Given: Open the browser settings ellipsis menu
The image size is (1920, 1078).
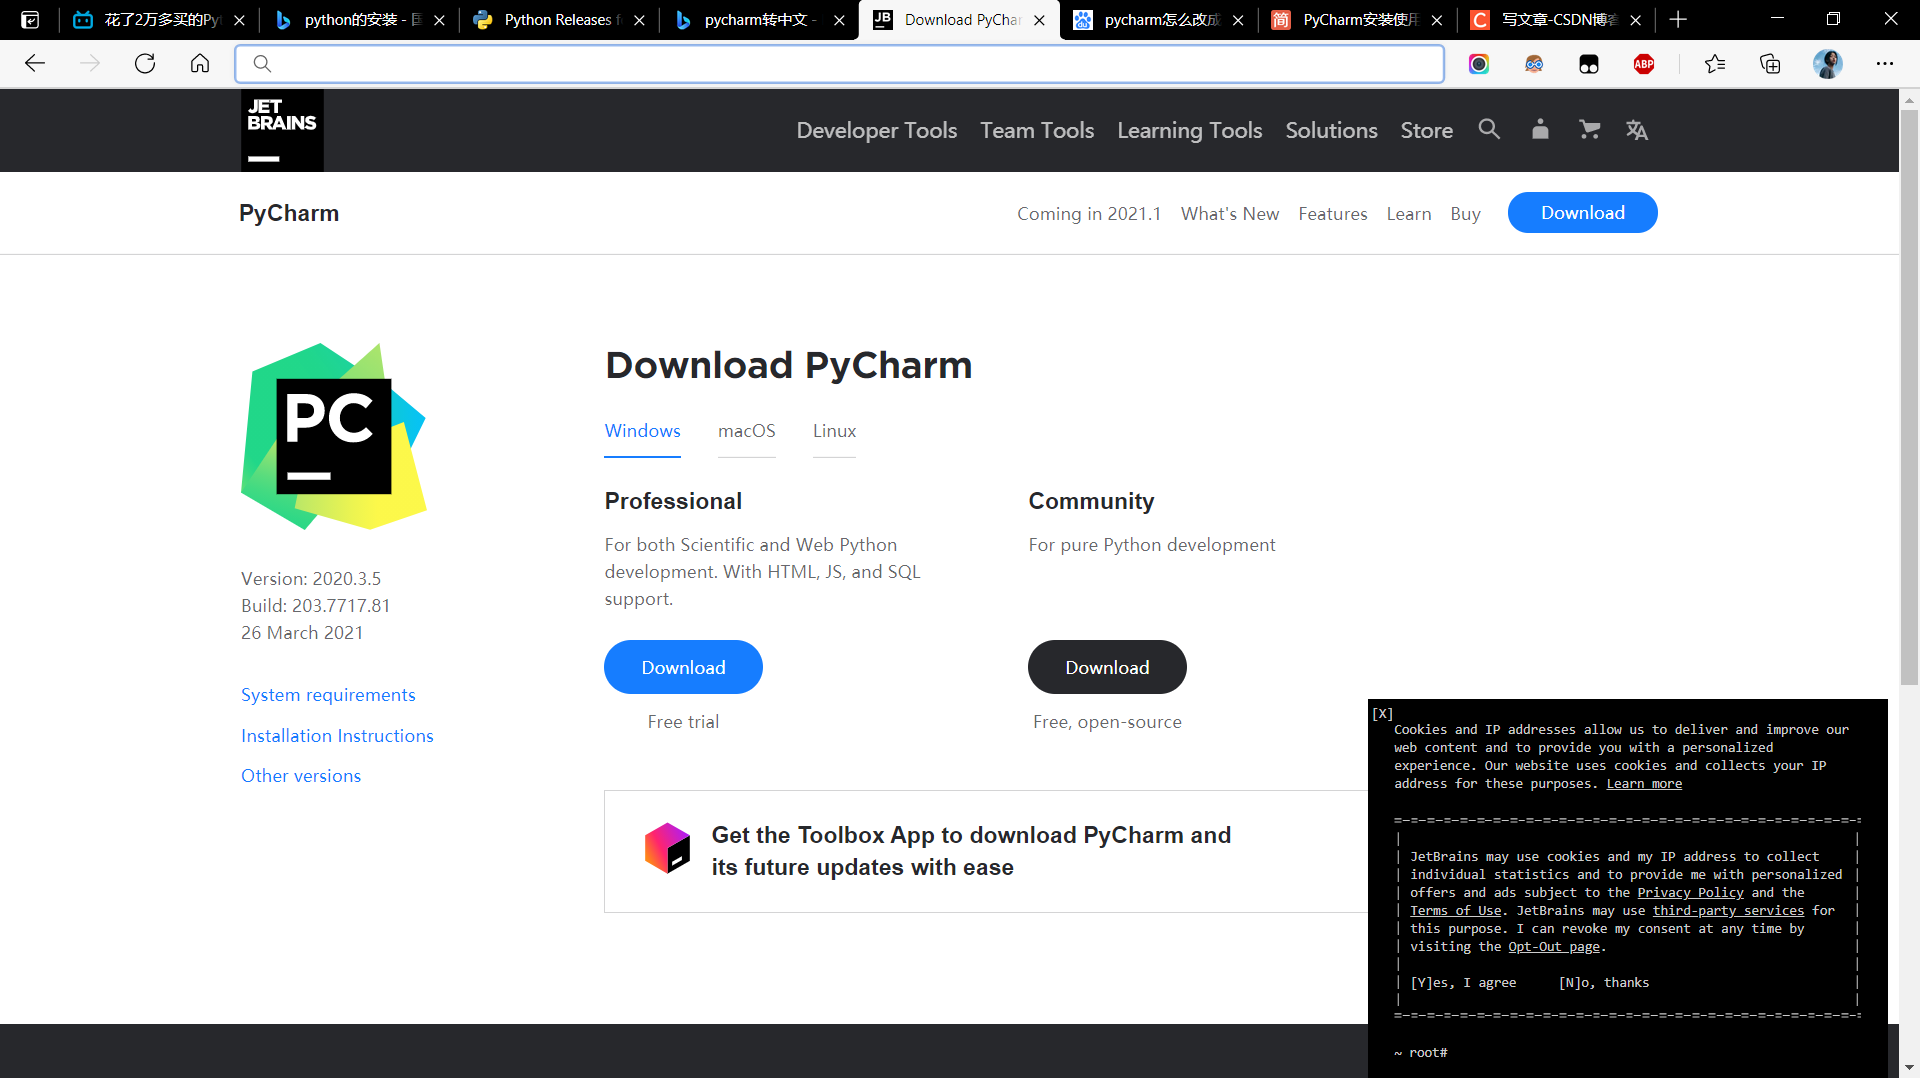Looking at the screenshot, I should tap(1885, 64).
